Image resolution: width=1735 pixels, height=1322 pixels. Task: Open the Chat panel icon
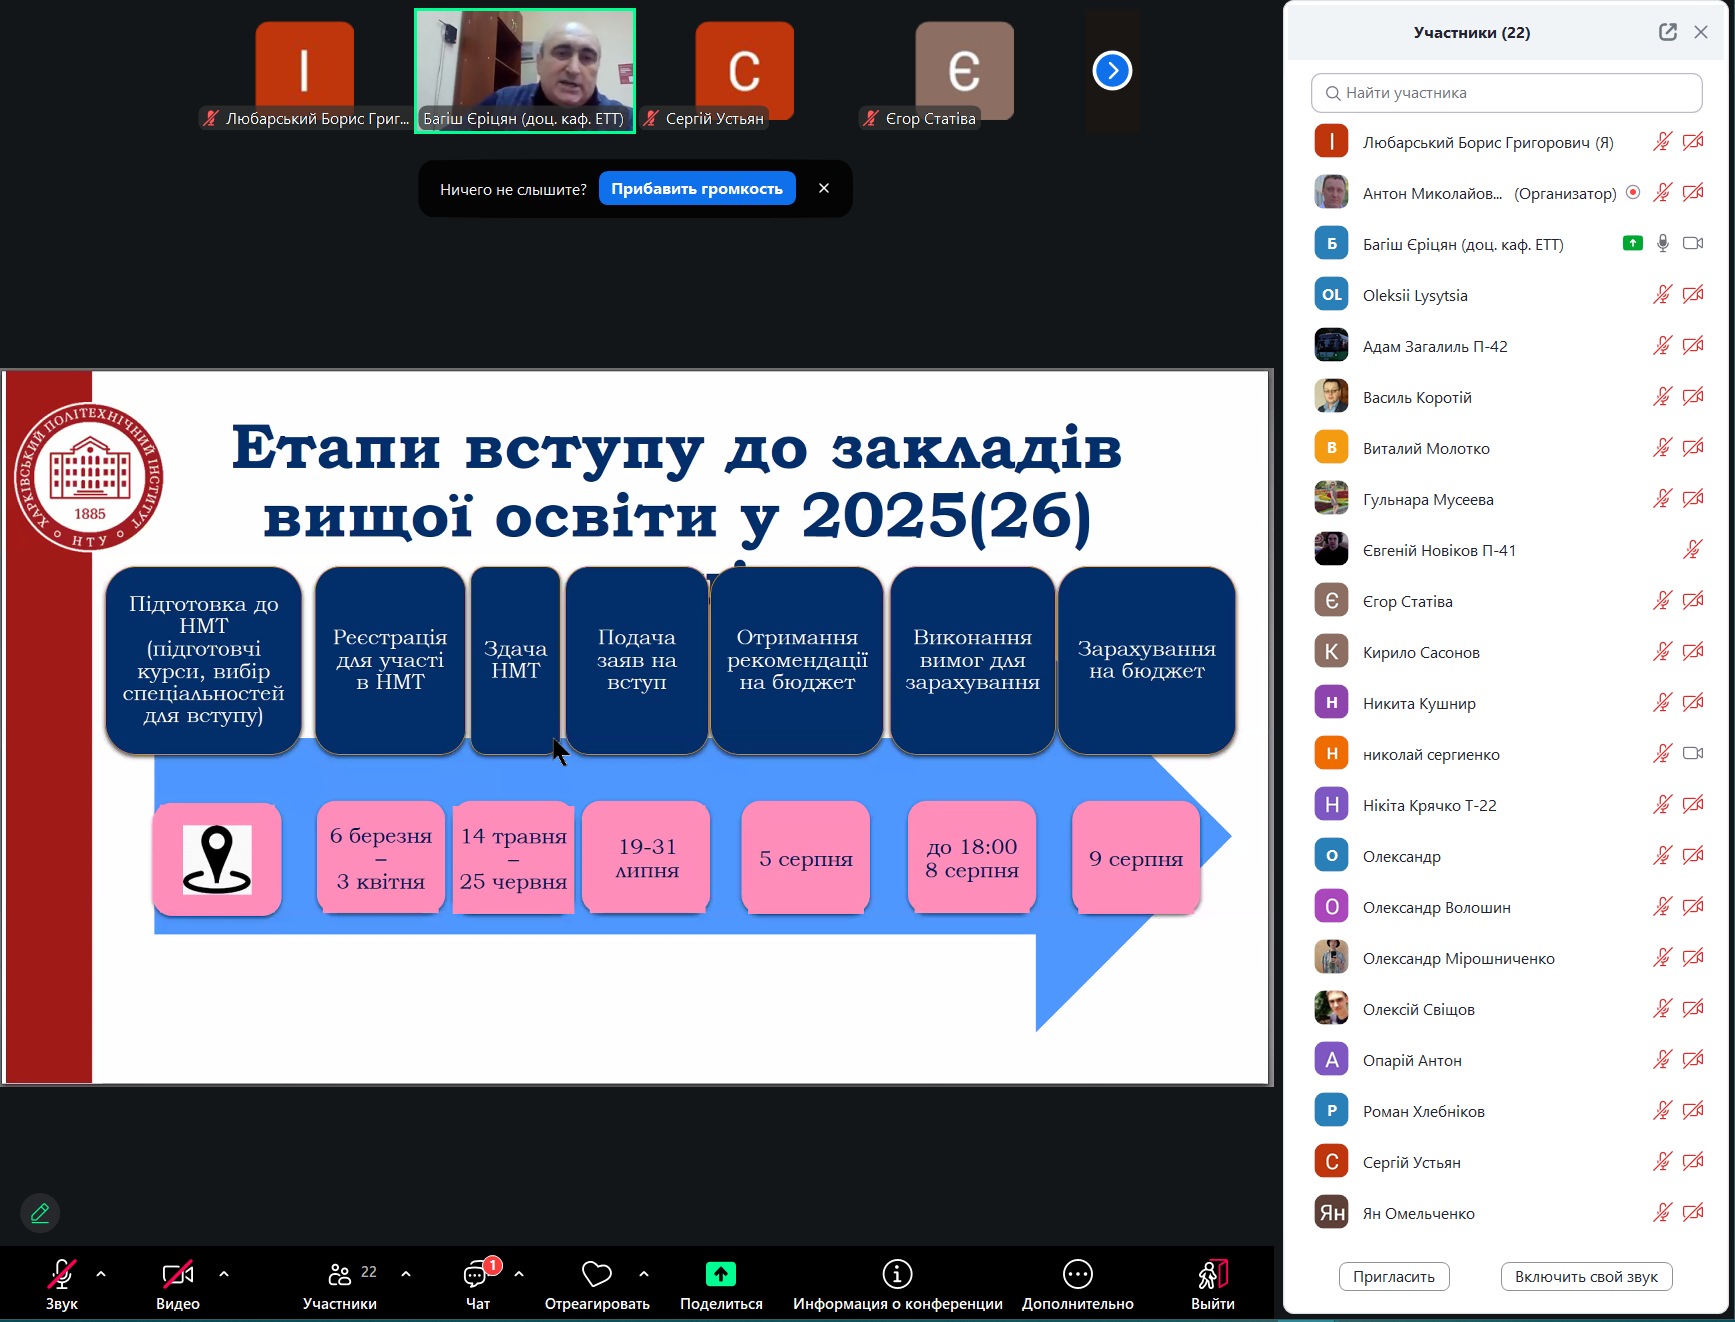(476, 1275)
